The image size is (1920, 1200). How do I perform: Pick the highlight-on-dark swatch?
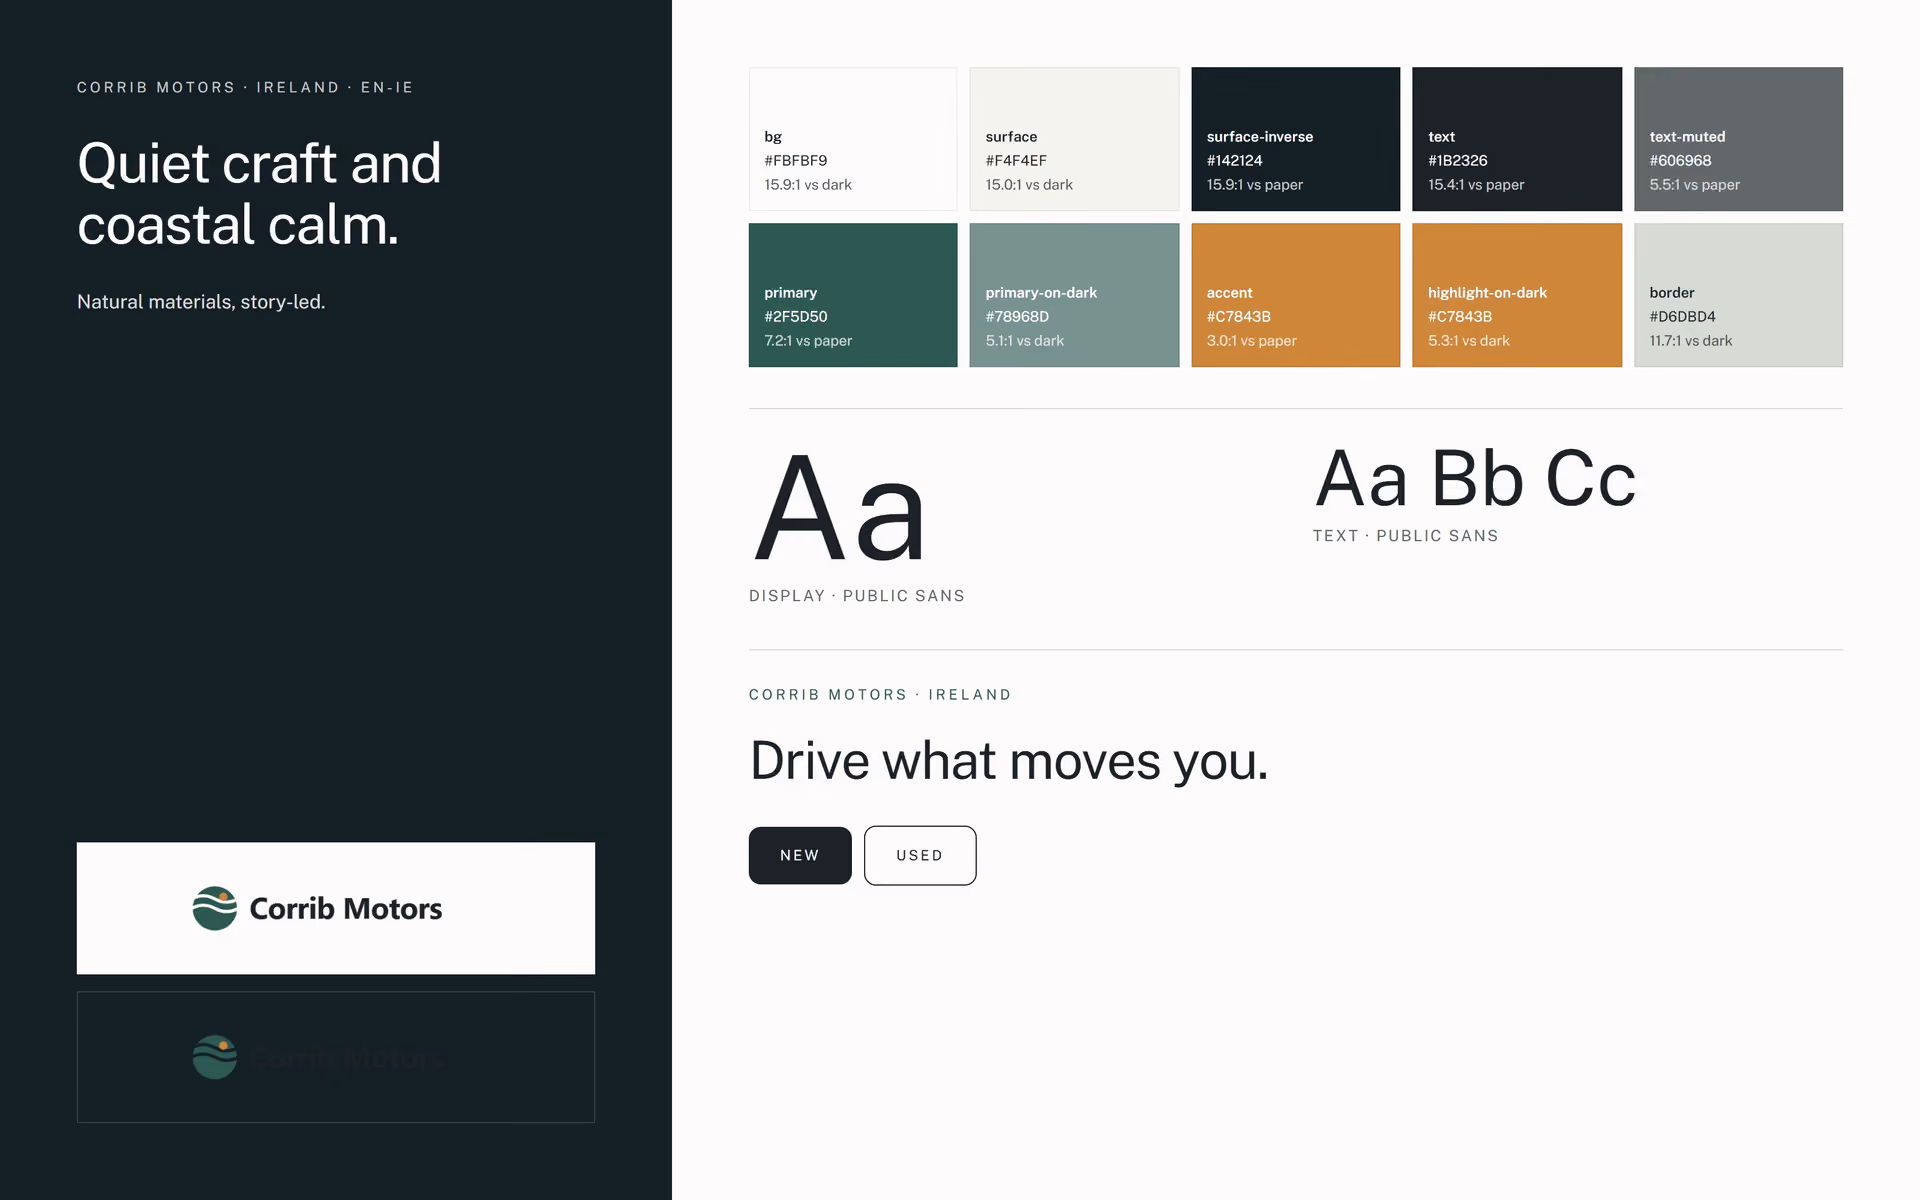(x=1517, y=295)
